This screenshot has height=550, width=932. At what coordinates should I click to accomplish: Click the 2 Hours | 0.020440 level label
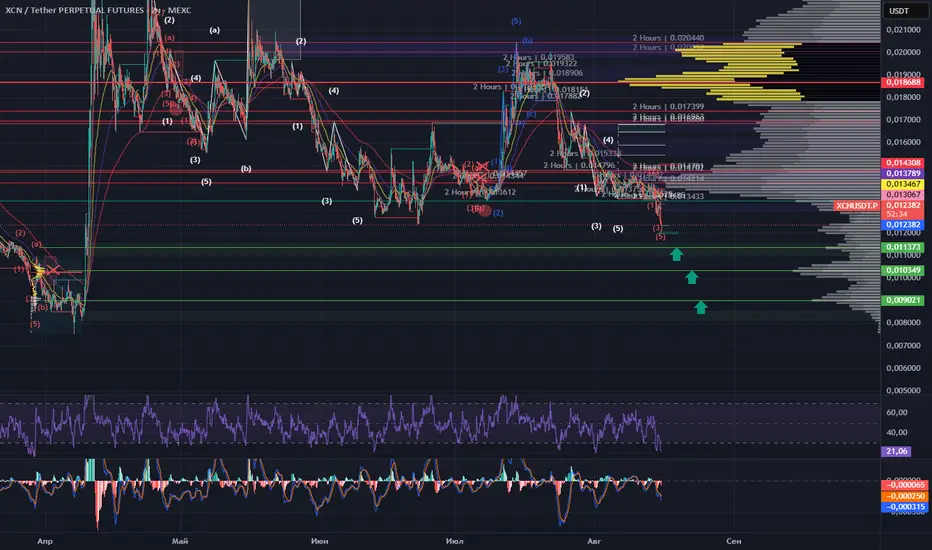point(668,38)
